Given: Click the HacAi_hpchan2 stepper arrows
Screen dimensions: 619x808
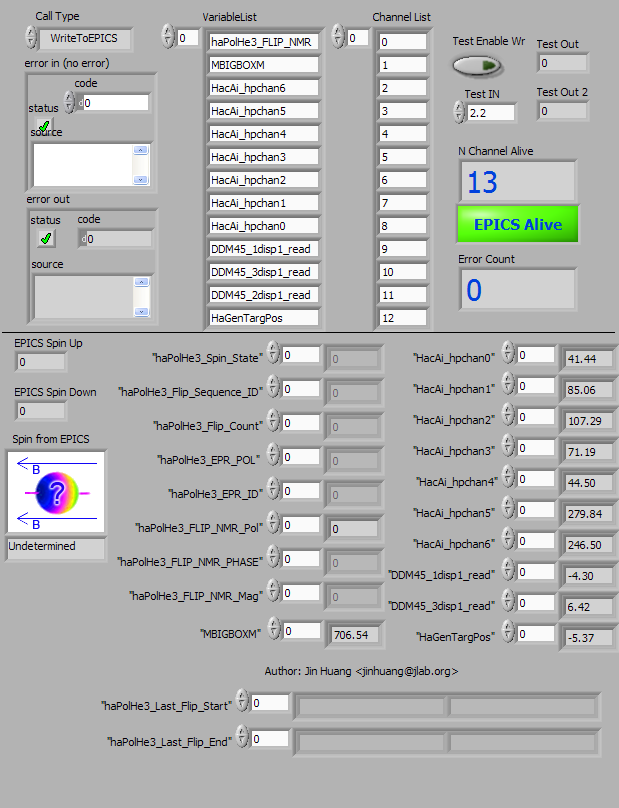Looking at the screenshot, I should click(x=508, y=416).
